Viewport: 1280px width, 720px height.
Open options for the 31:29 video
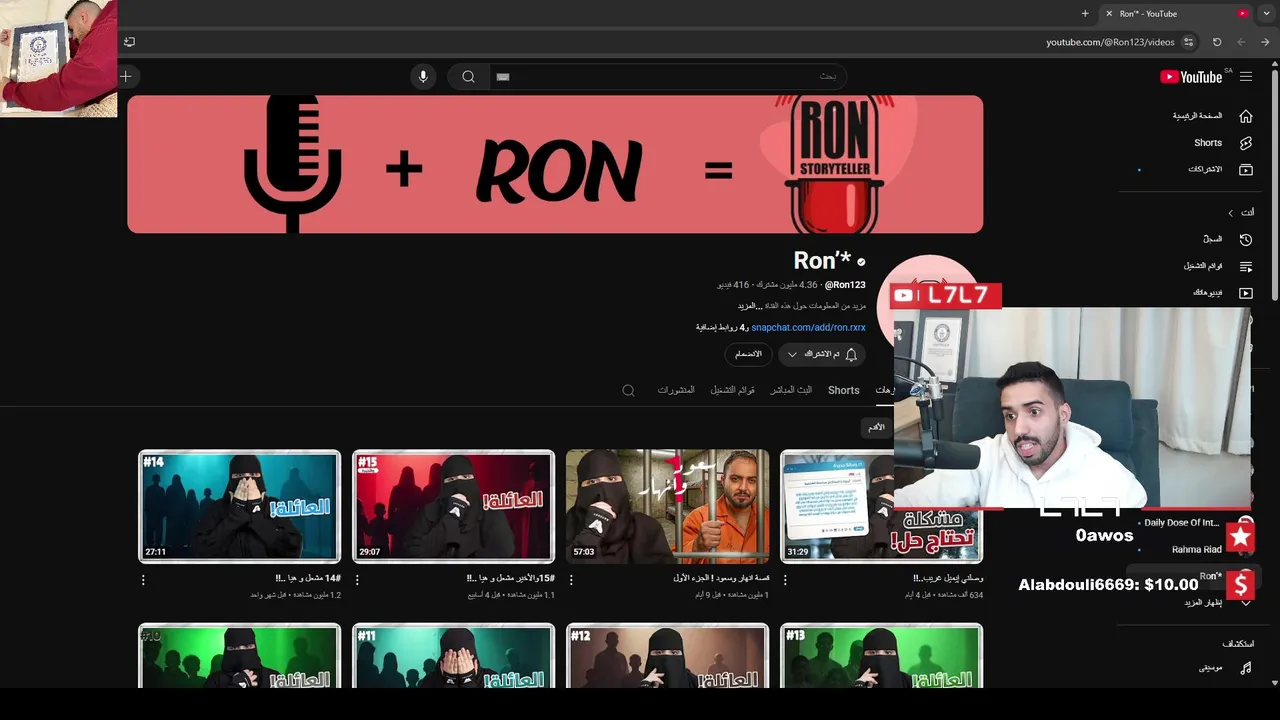pos(785,579)
